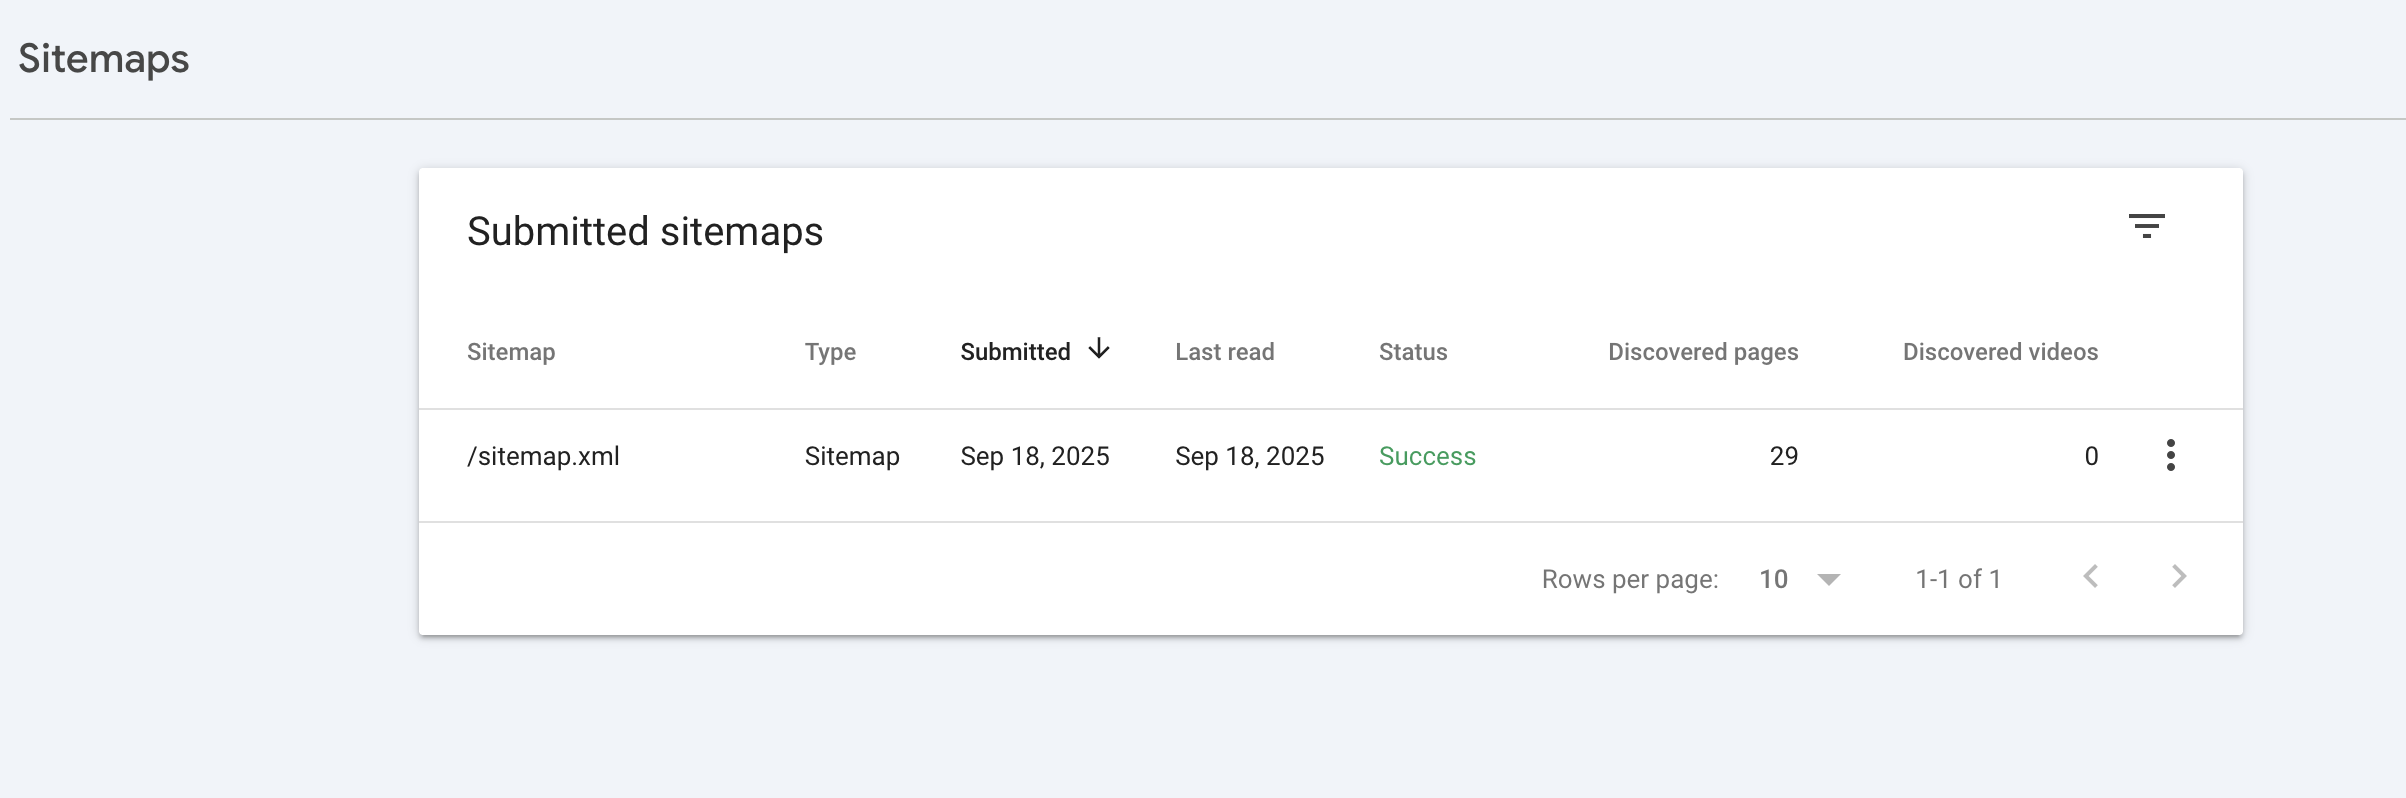The height and width of the screenshot is (798, 2406).
Task: Go to the previous page chevron
Action: pos(2090,577)
